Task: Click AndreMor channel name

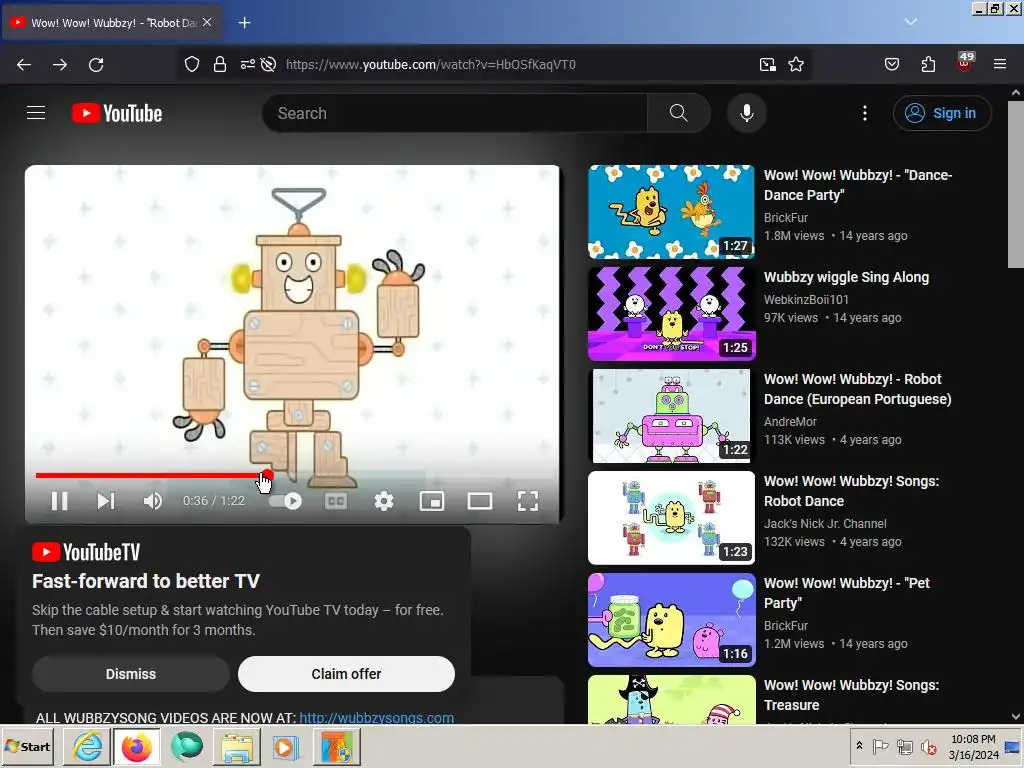Action: click(x=790, y=422)
